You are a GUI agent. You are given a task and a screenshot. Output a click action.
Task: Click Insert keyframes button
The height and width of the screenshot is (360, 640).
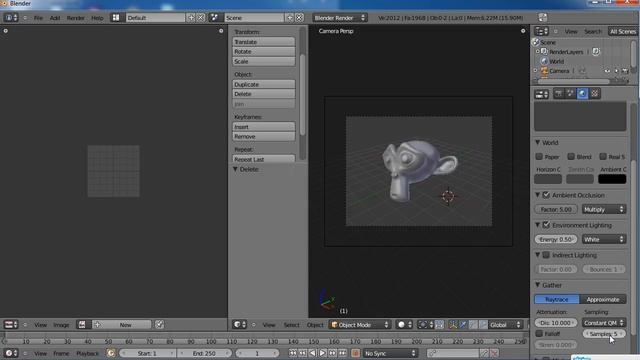[x=264, y=127]
